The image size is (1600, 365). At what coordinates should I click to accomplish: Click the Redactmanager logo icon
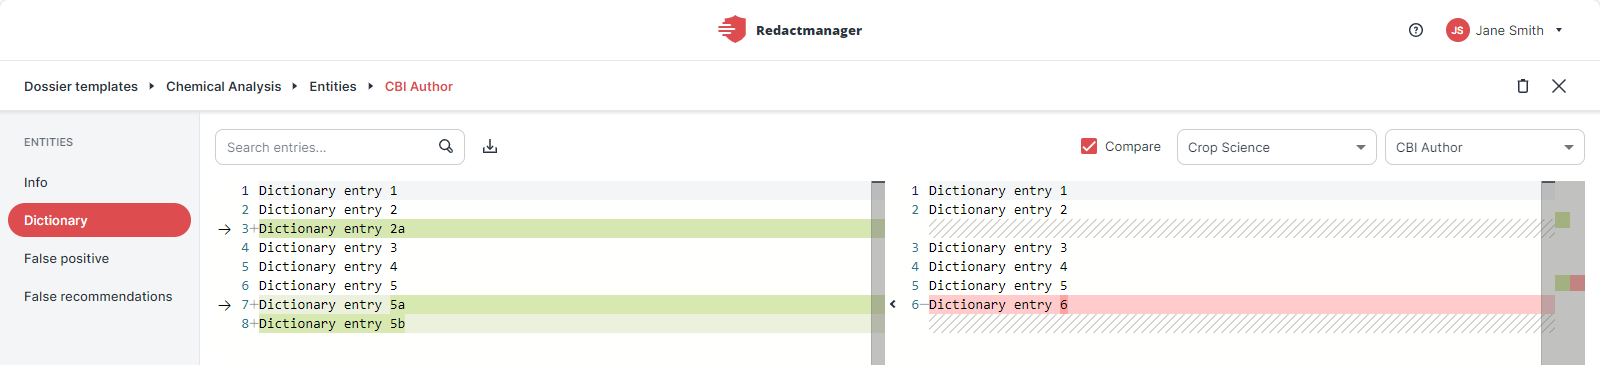coord(732,30)
